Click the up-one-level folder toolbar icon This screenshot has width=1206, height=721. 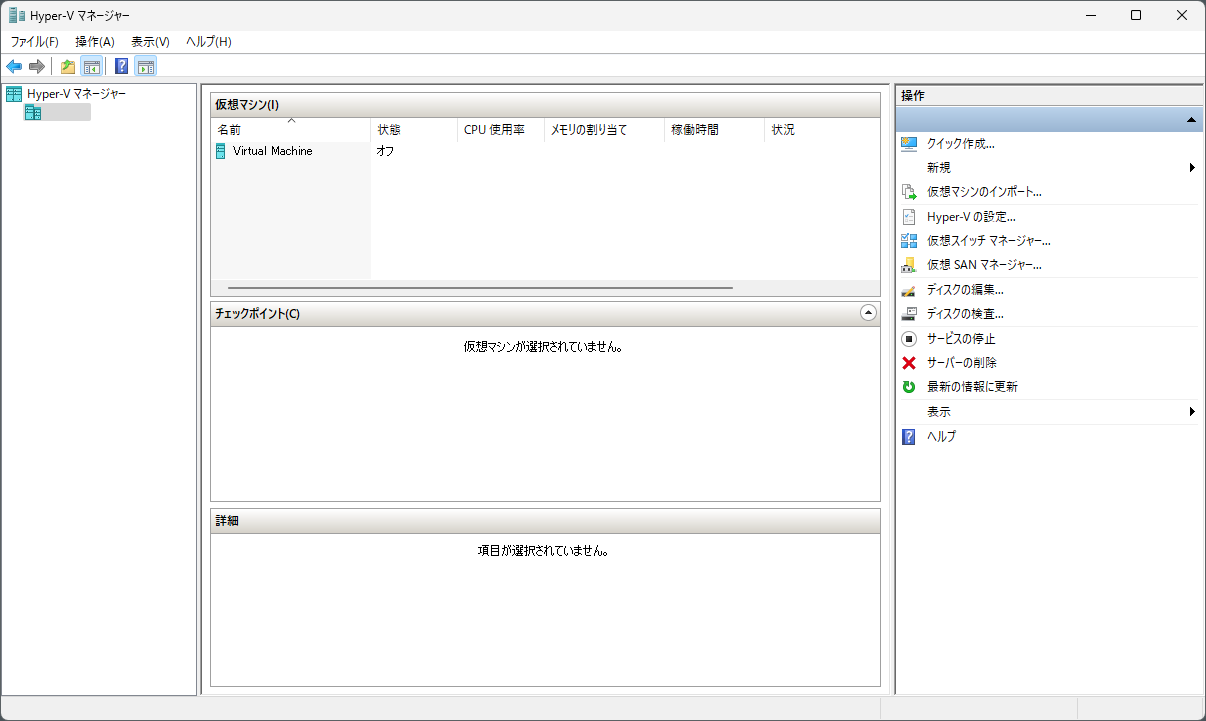pyautogui.click(x=68, y=67)
